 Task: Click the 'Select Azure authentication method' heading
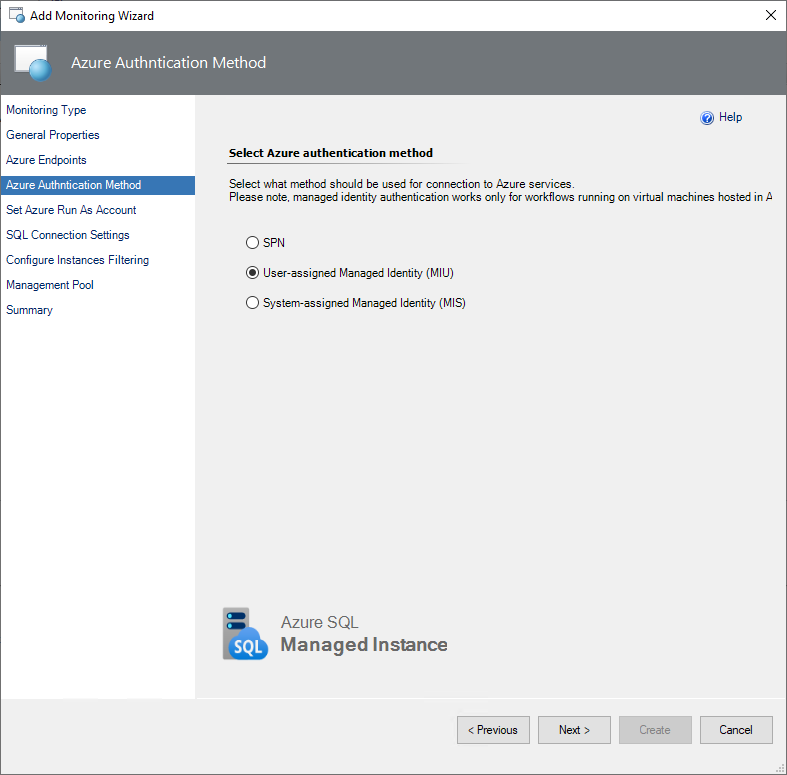pos(331,153)
